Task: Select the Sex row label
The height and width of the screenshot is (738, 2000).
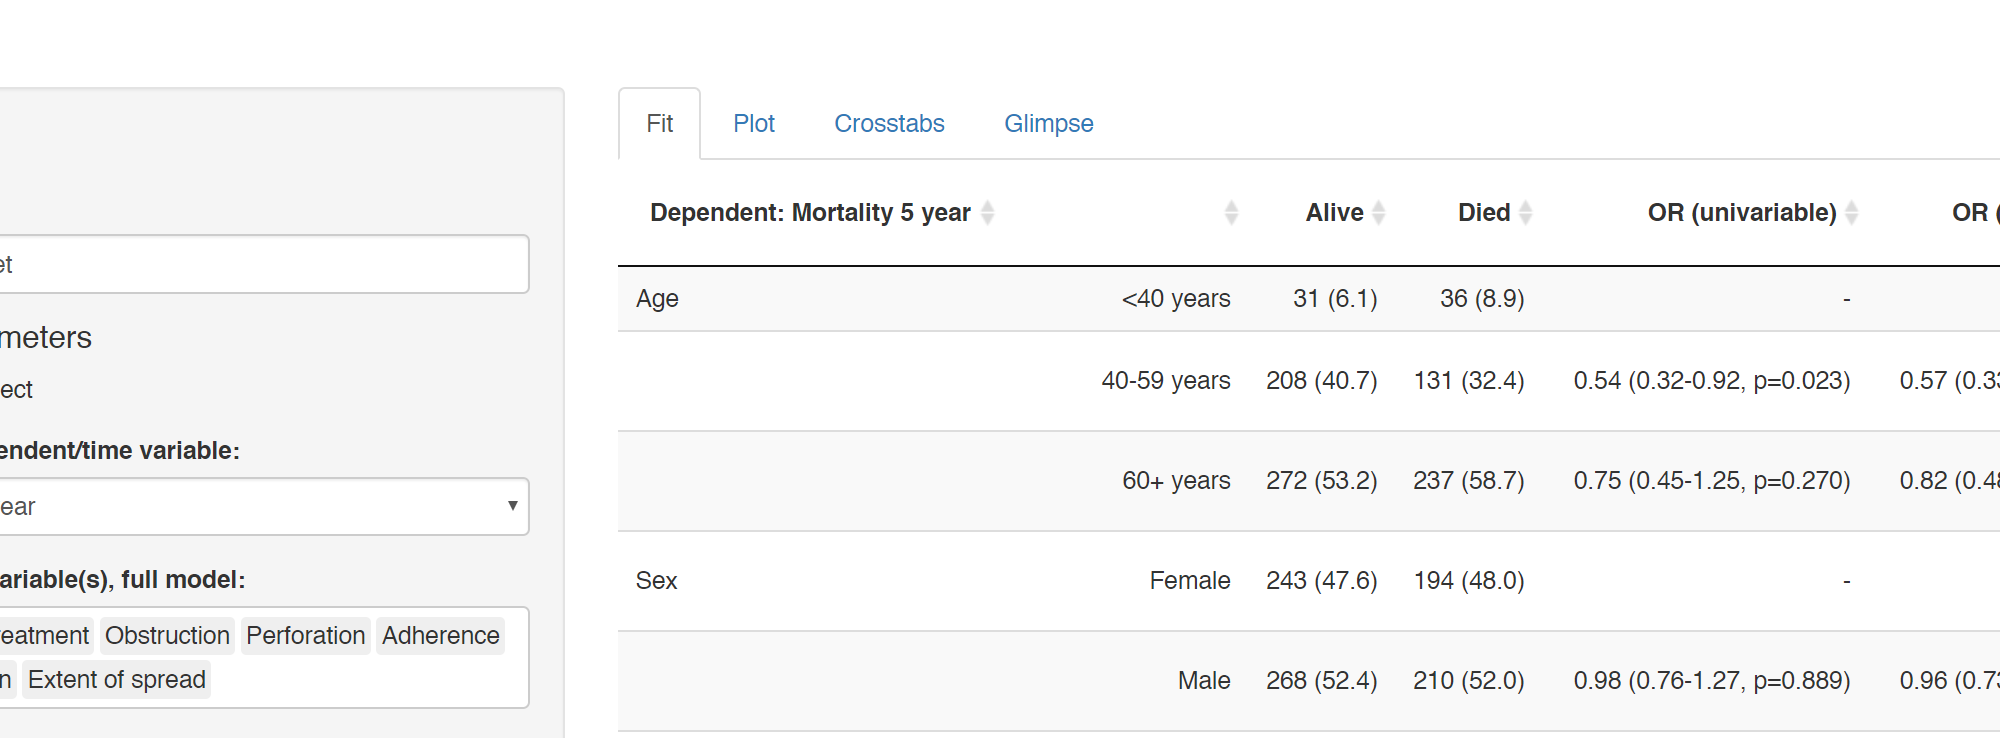Action: (656, 581)
